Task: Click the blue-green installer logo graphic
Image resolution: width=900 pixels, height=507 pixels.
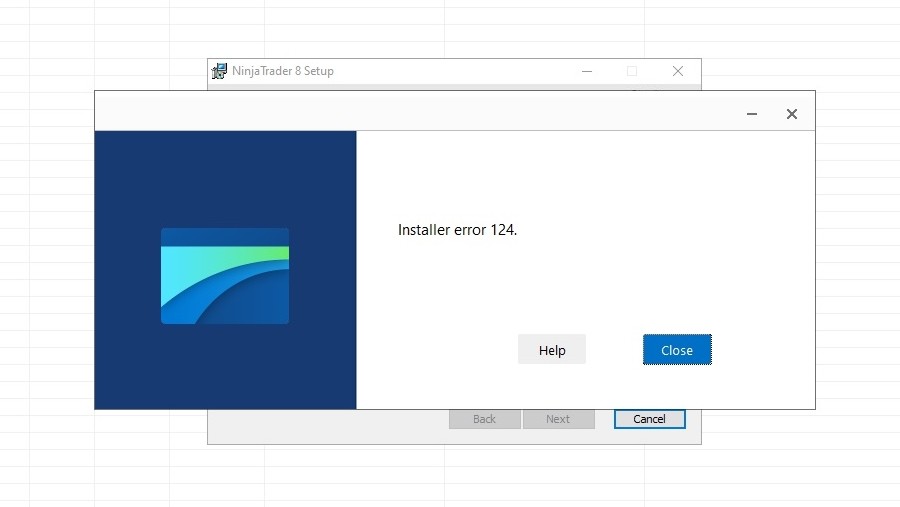Action: tap(225, 276)
